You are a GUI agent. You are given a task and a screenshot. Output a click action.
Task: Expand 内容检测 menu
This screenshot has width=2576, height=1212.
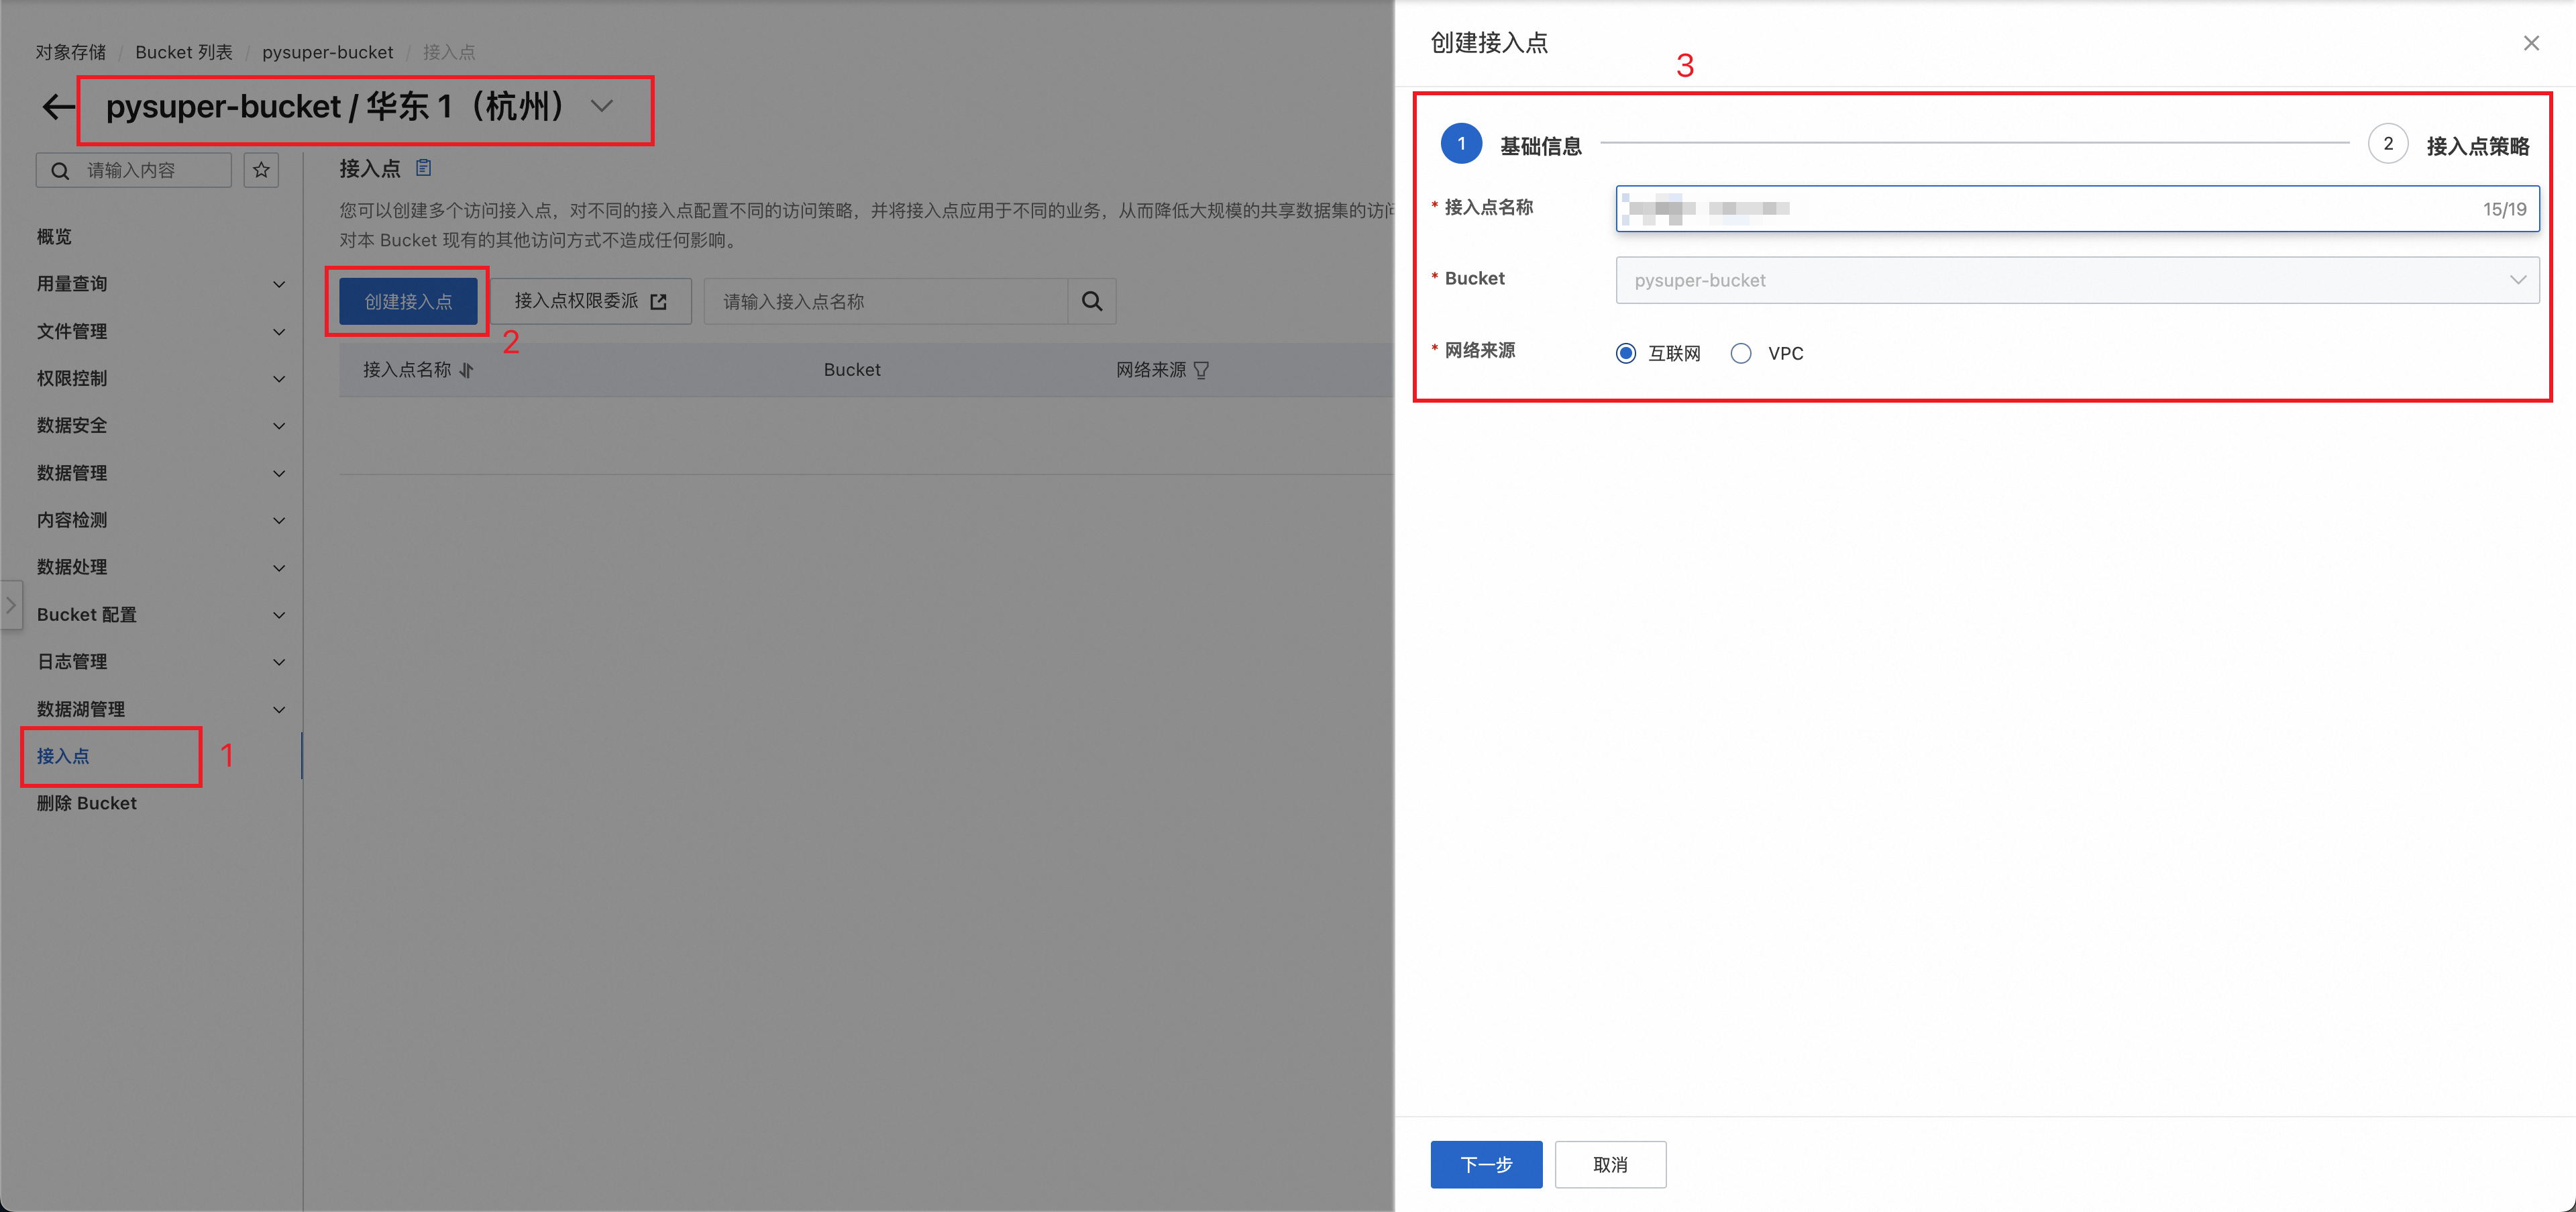[161, 520]
